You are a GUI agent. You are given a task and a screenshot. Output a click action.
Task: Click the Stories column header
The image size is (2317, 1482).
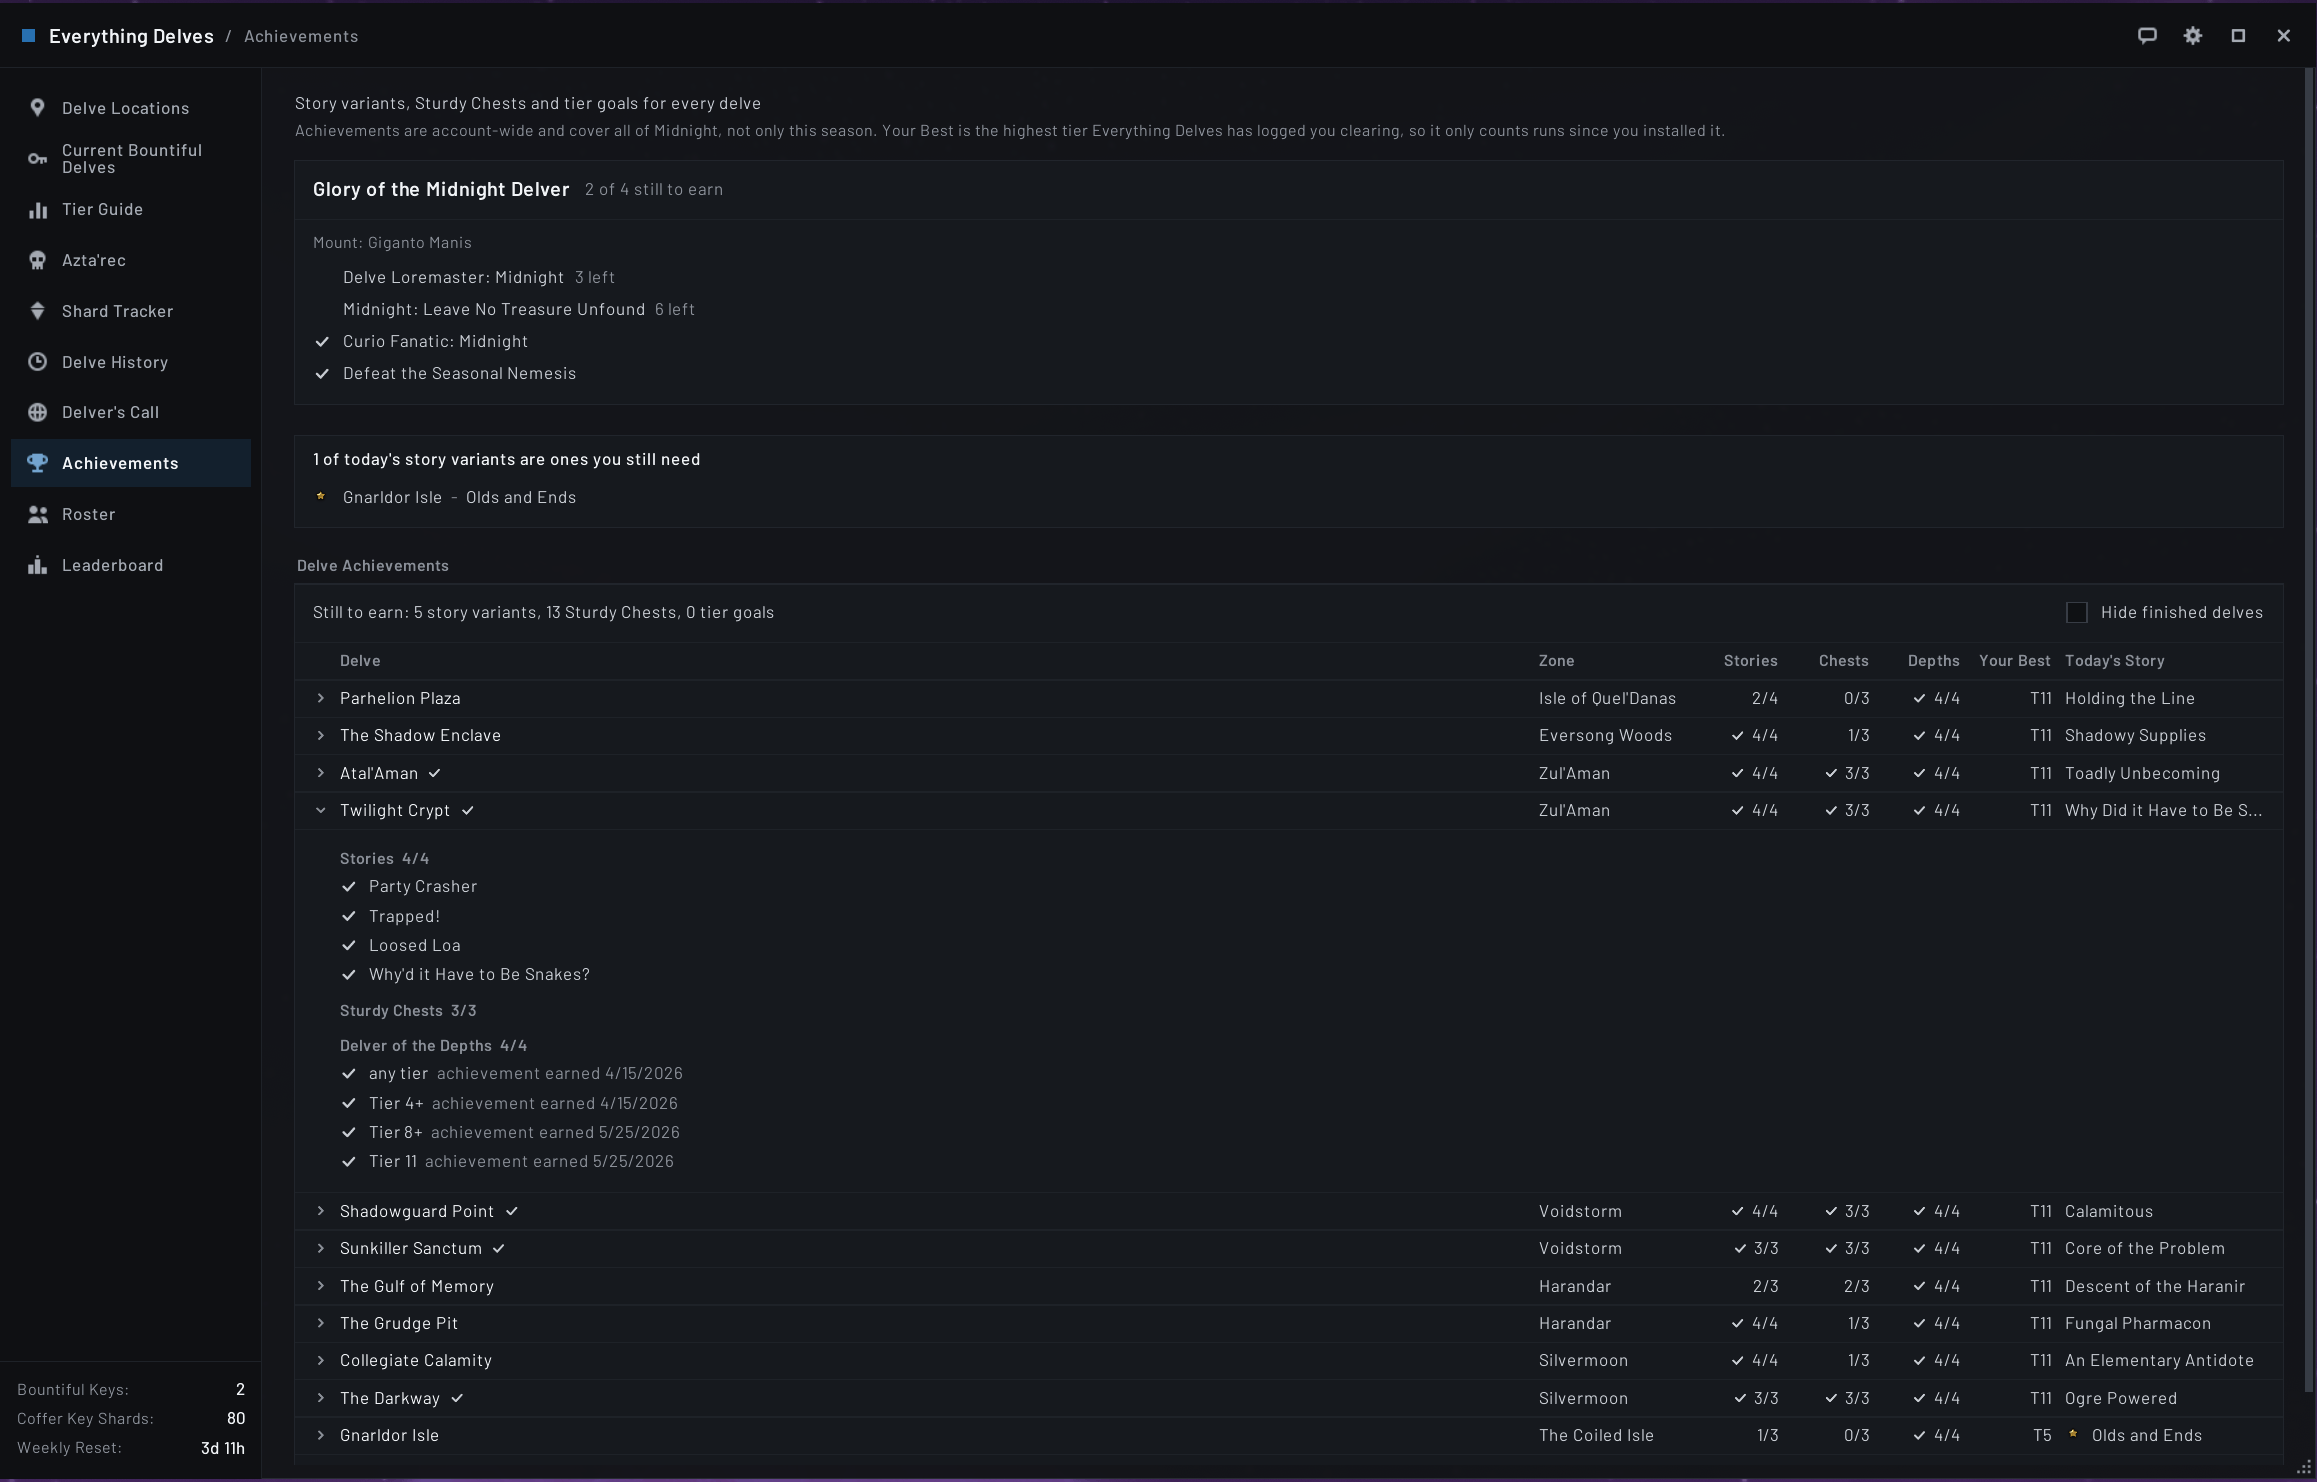pos(1750,661)
